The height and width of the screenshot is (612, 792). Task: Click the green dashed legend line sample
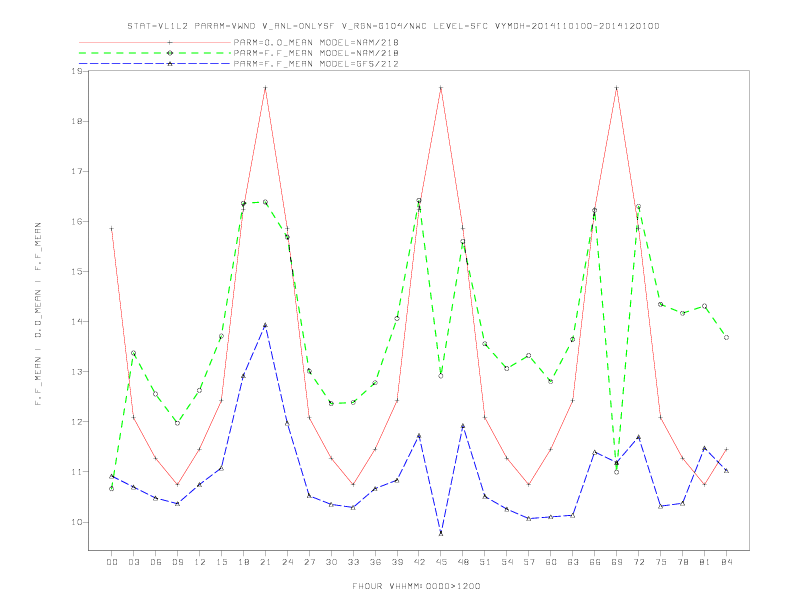[x=155, y=53]
